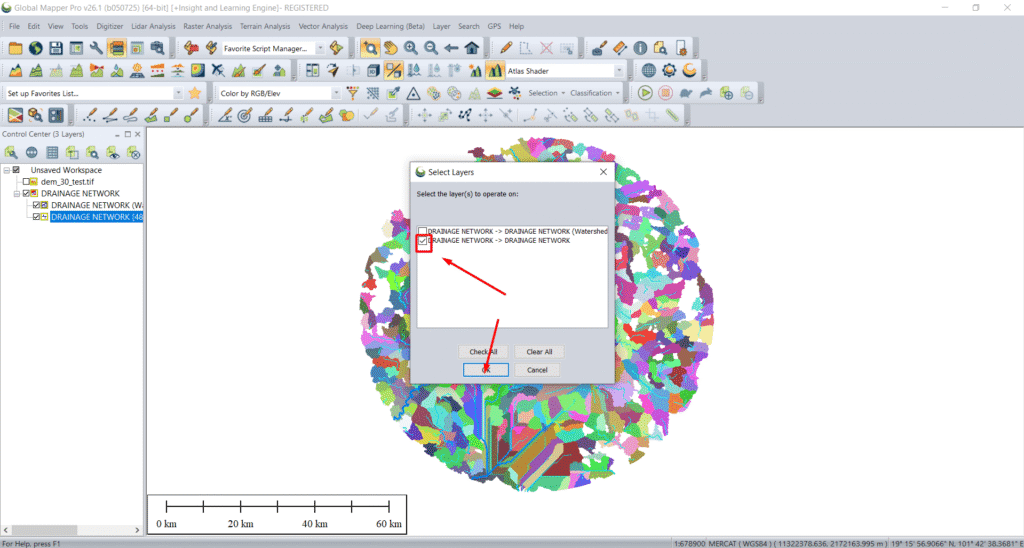Open data files with the folder icon
The height and width of the screenshot is (548, 1024).
point(15,48)
